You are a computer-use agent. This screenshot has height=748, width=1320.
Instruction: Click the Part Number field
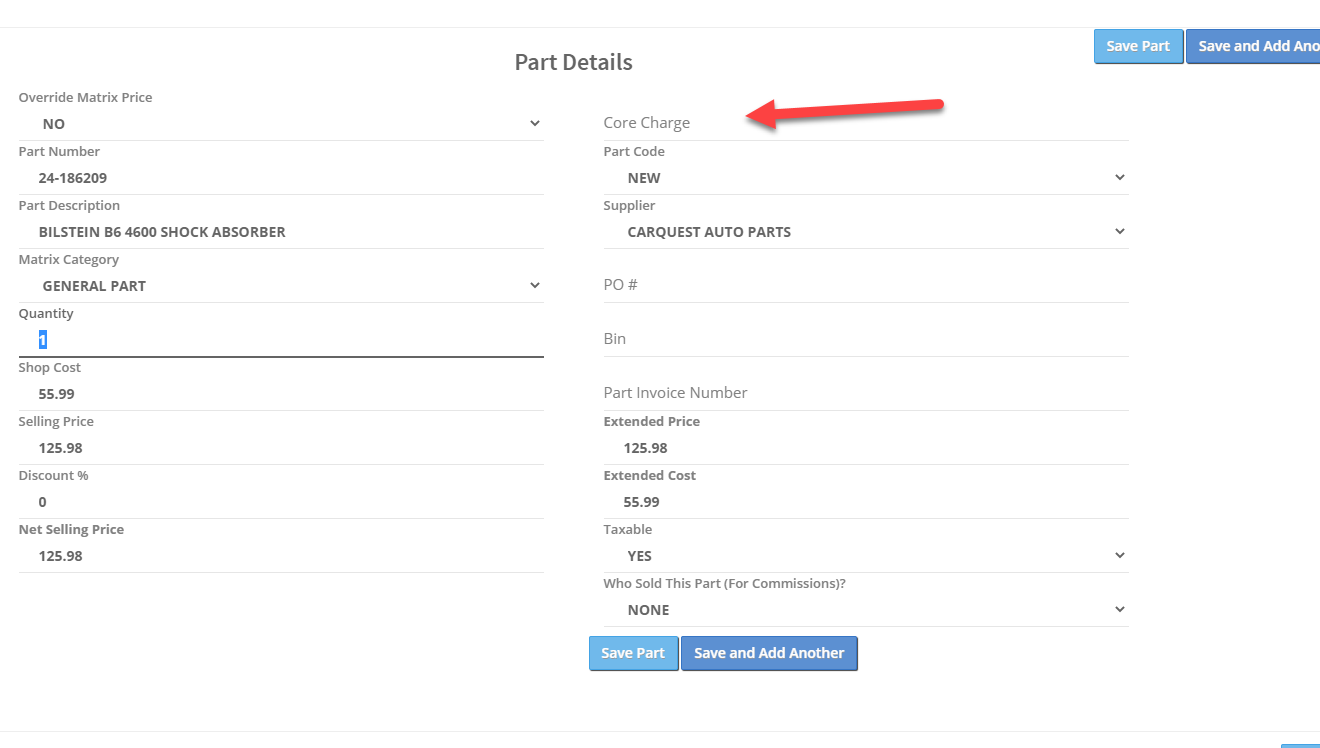[x=280, y=178]
